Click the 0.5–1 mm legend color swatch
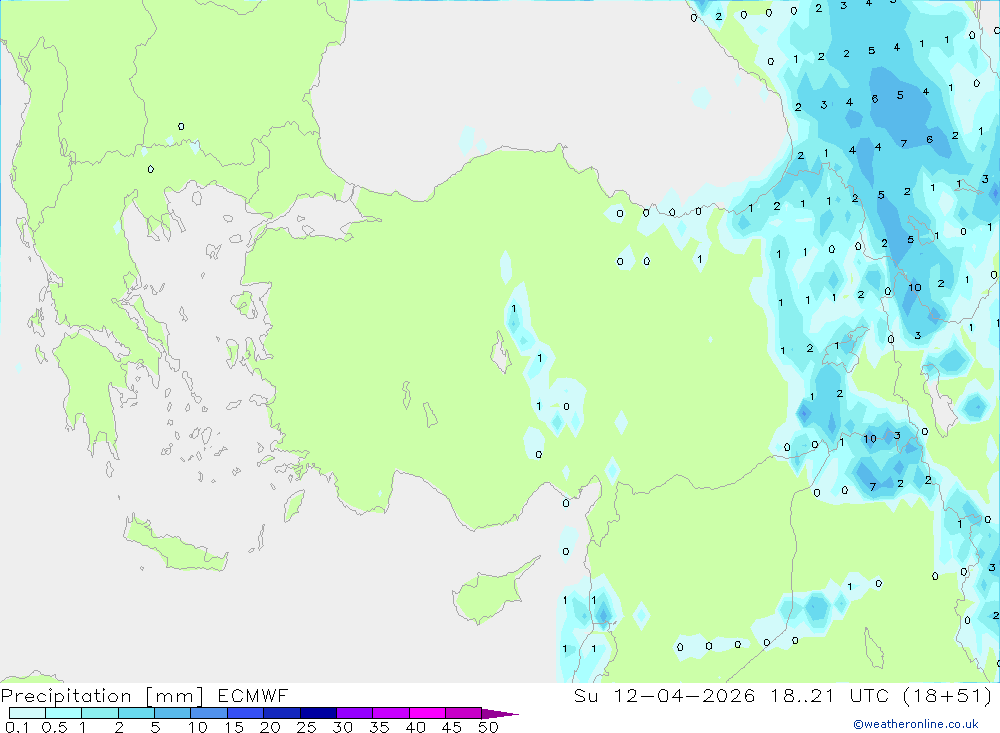 point(64,713)
